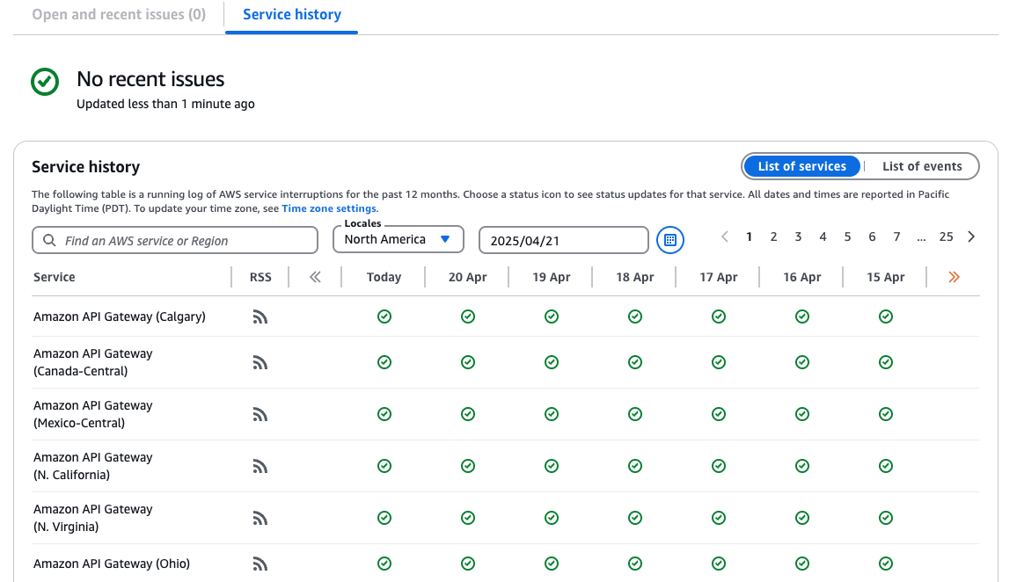Go to page 2 of services
This screenshot has height=582, width=1024.
773,237
